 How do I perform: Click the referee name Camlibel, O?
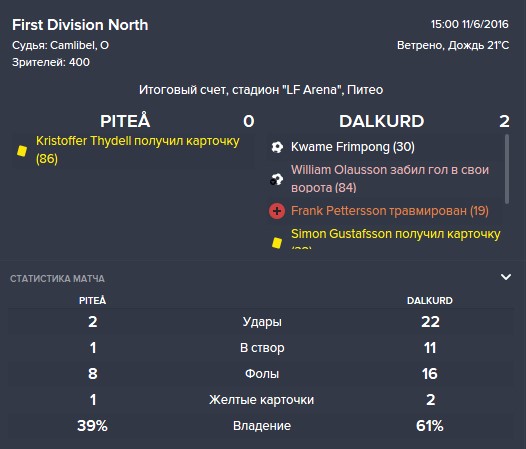click(80, 45)
